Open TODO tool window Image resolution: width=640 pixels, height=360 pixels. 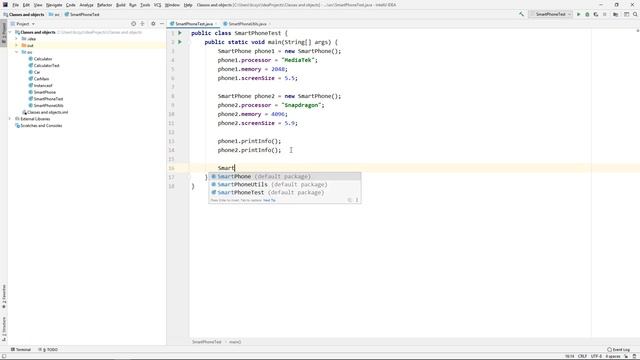point(48,349)
